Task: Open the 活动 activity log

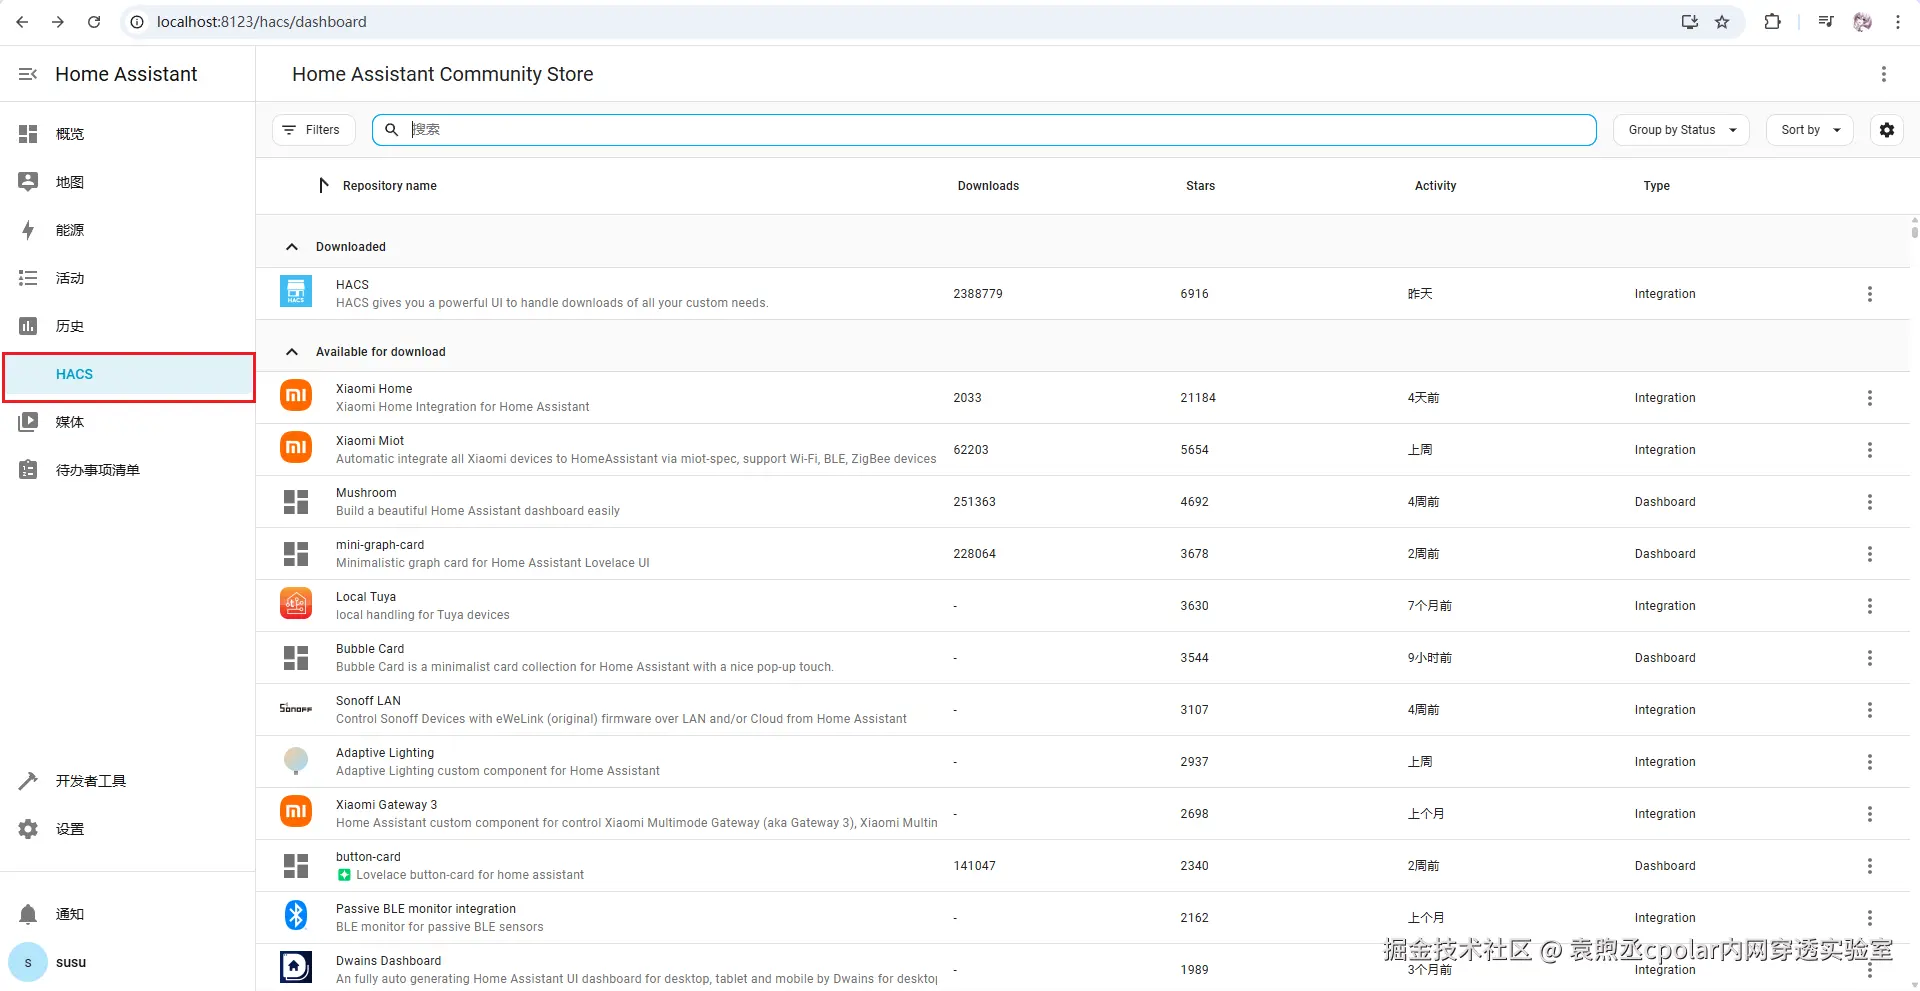Action: [128, 278]
